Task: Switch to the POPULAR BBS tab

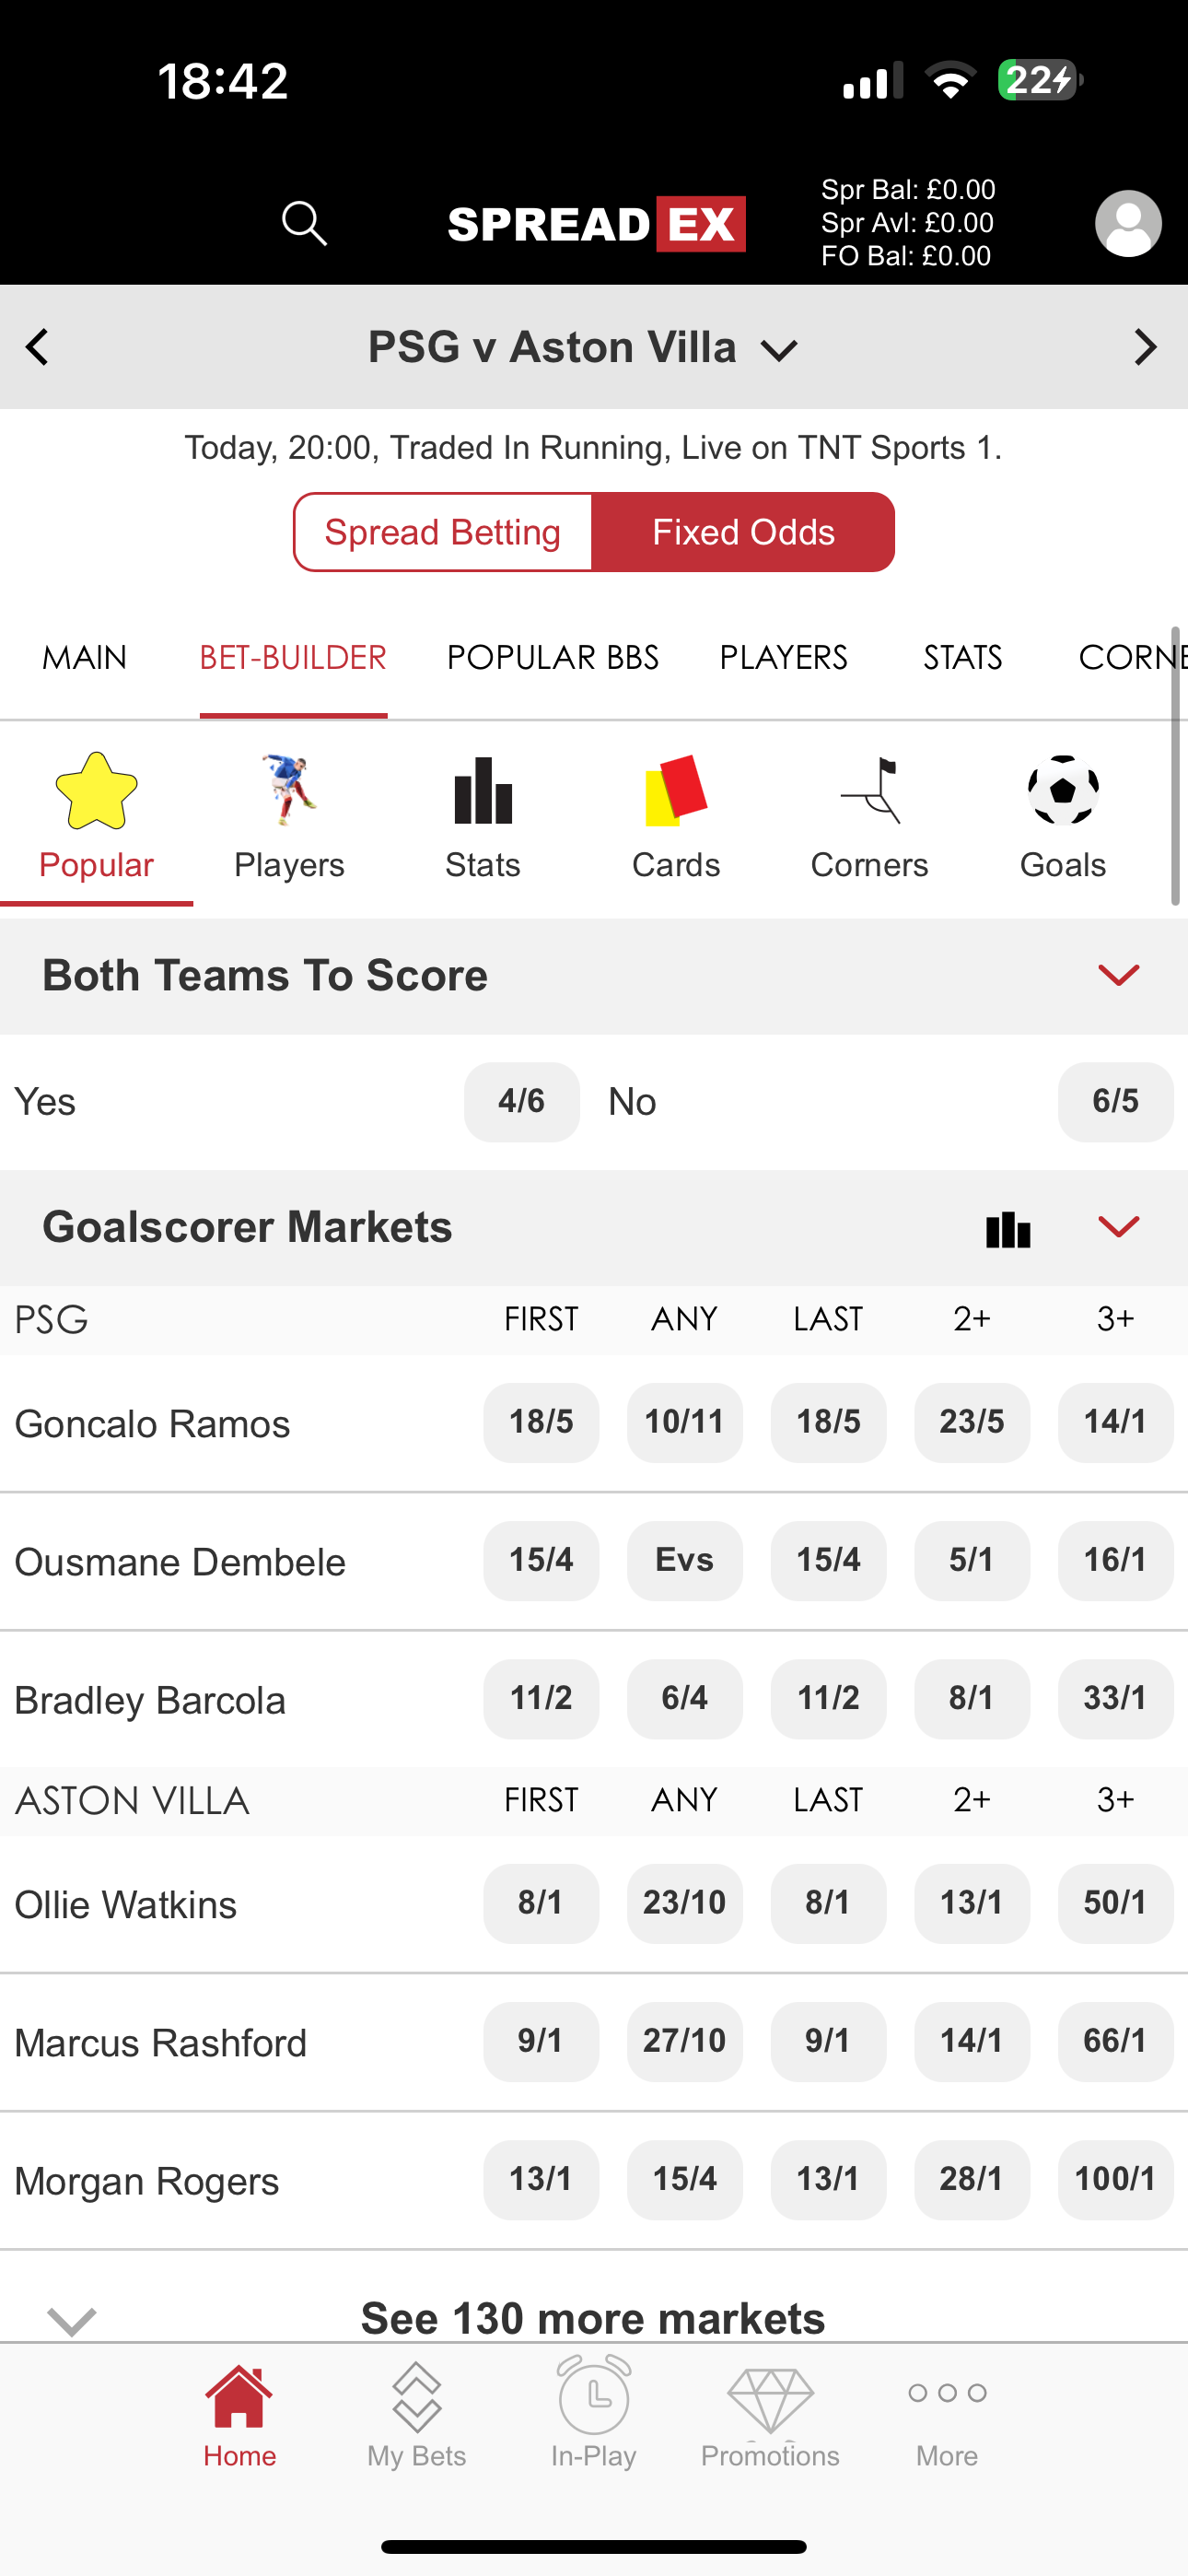Action: (x=552, y=658)
